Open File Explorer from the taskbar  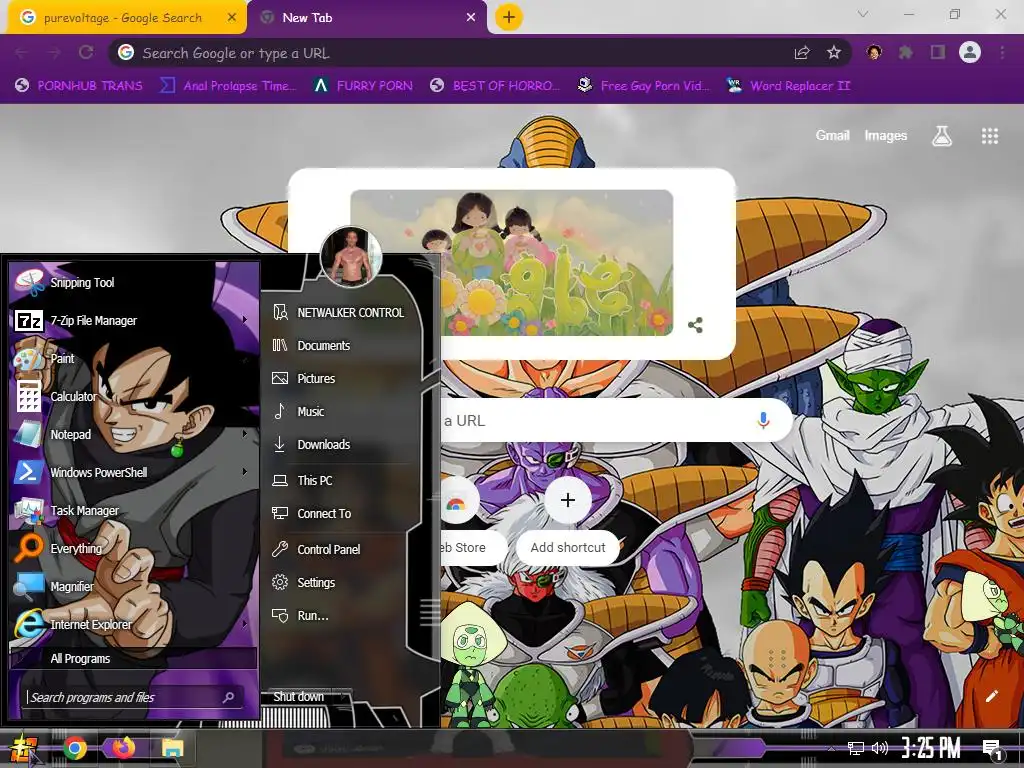[x=172, y=748]
